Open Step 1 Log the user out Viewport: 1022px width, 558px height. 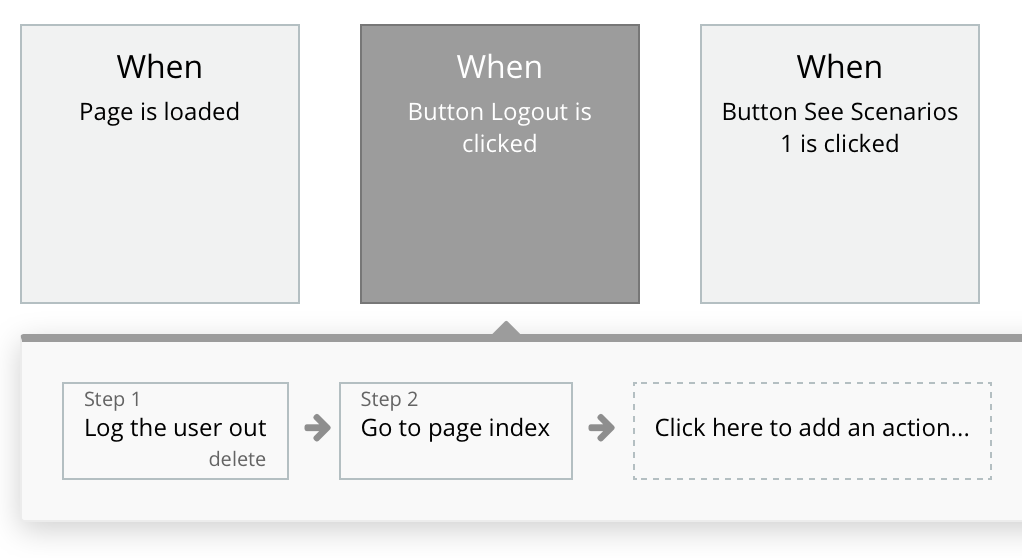coord(175,429)
